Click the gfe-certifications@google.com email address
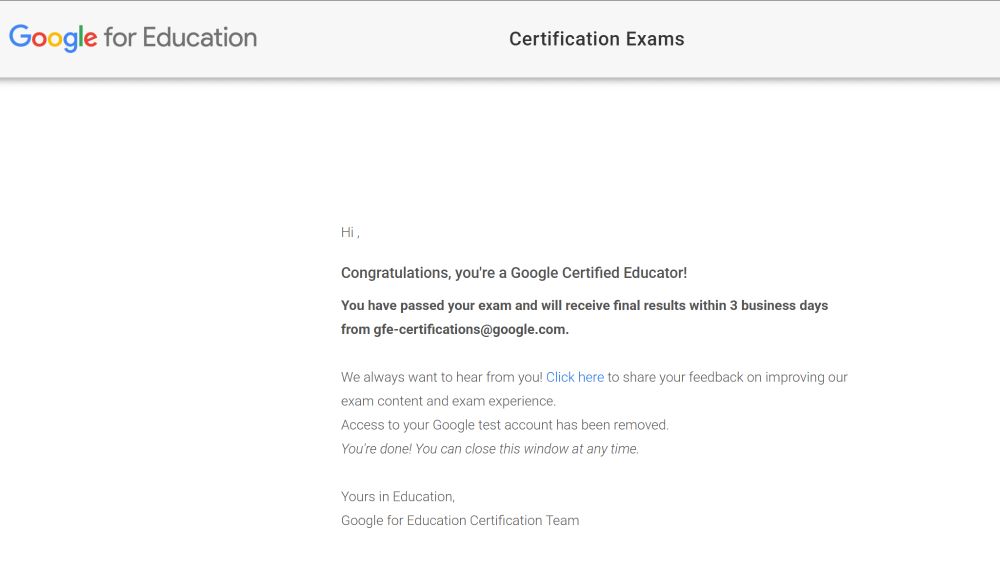 [x=469, y=330]
